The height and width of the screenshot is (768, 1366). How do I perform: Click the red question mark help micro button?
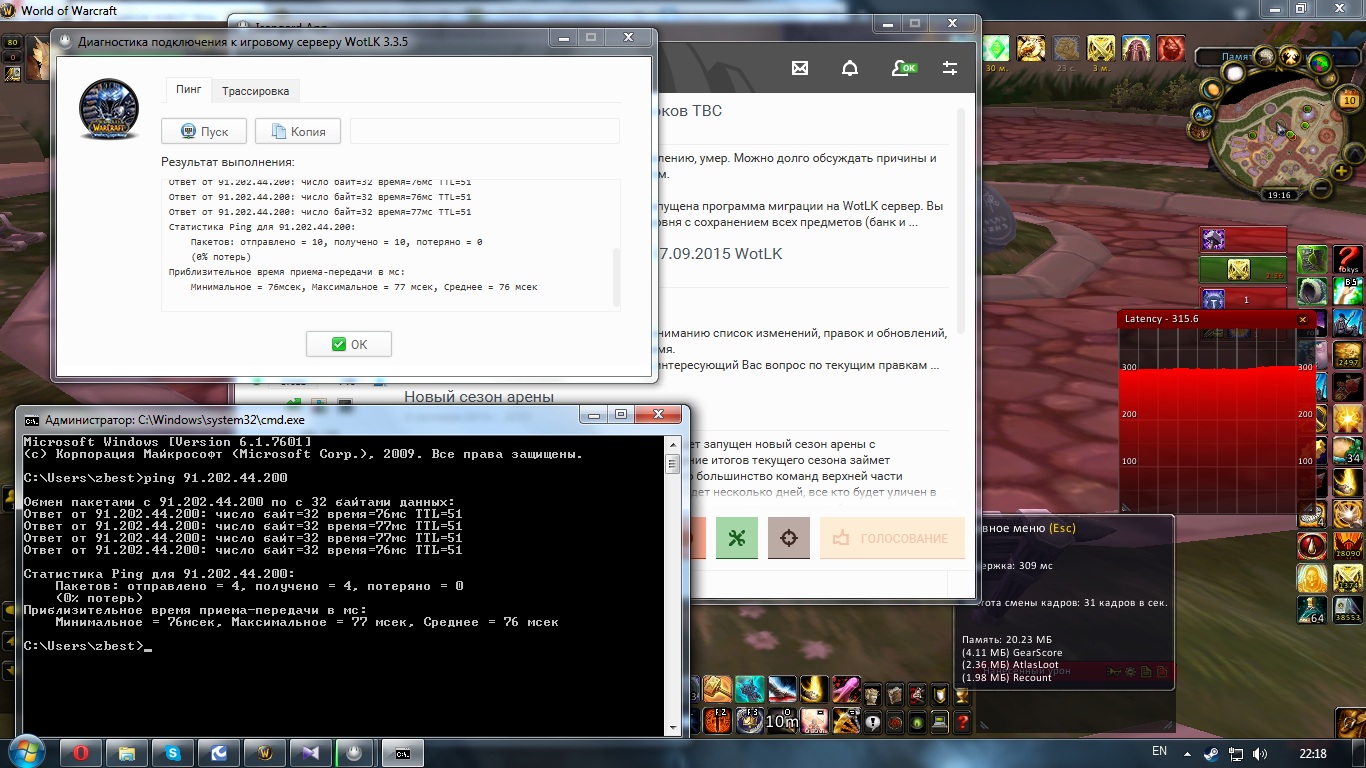(962, 722)
